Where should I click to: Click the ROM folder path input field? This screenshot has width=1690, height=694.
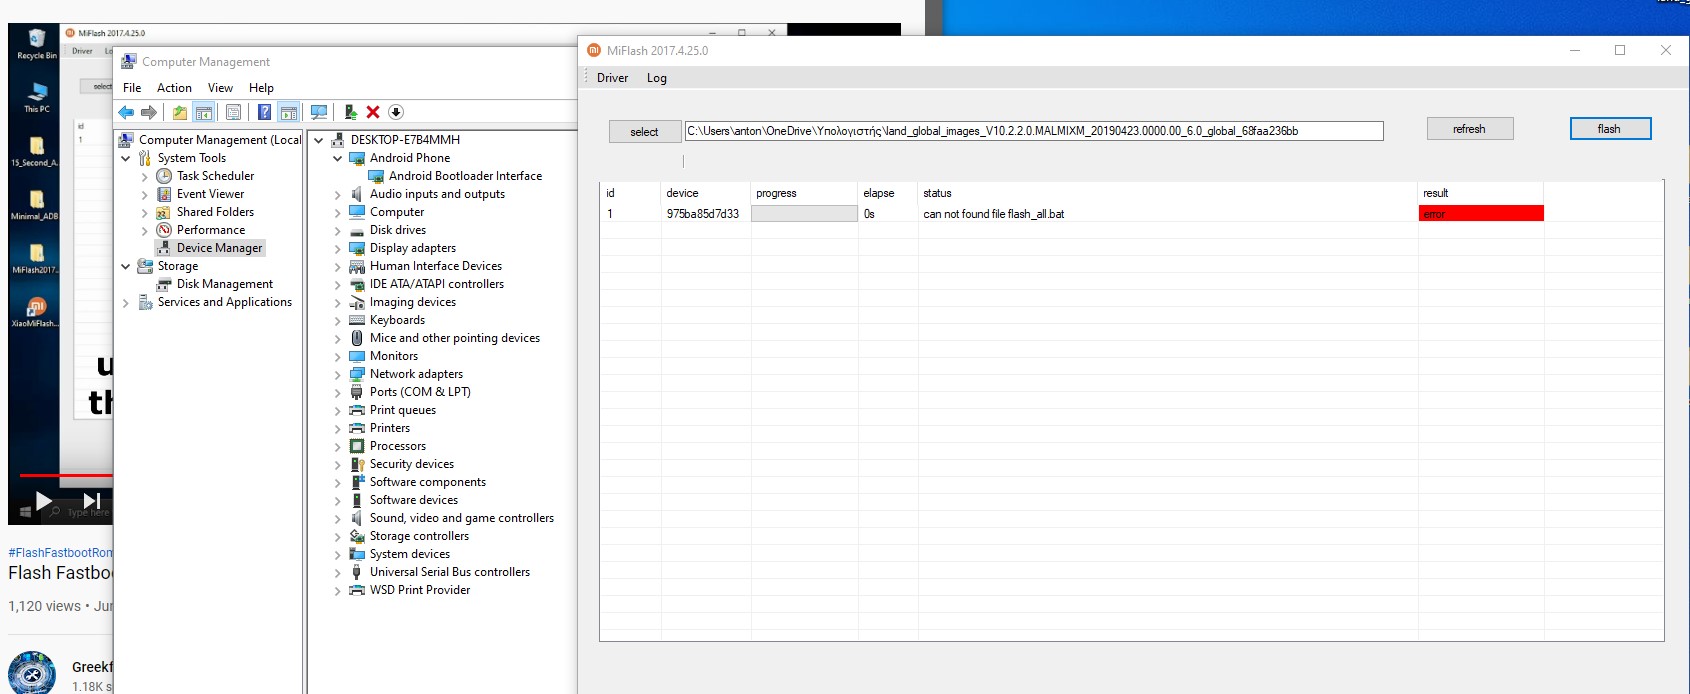tap(1033, 131)
